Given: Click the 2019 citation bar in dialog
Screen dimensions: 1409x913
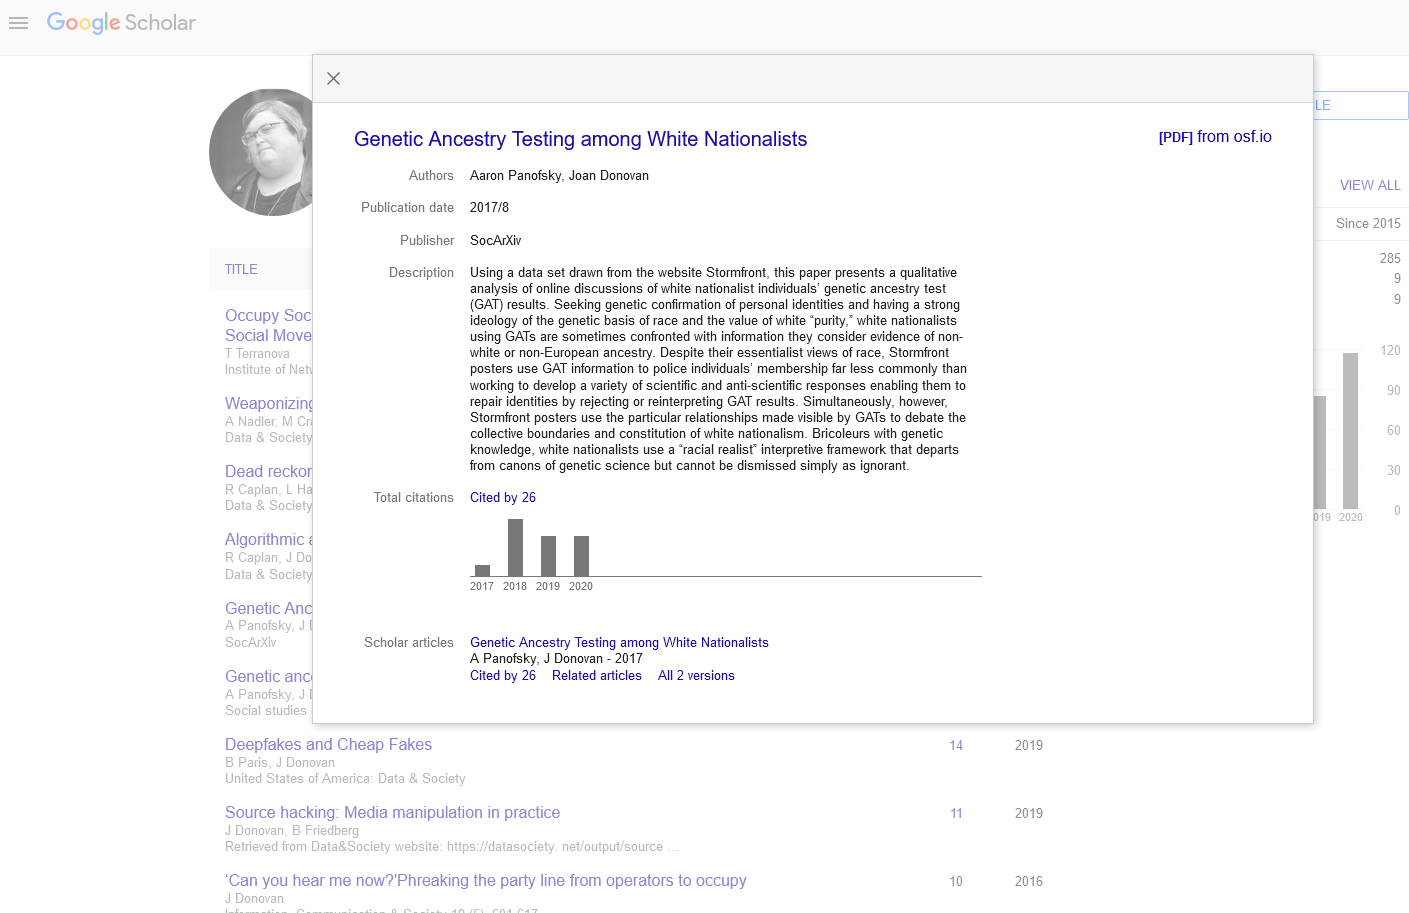Looking at the screenshot, I should click(x=548, y=556).
